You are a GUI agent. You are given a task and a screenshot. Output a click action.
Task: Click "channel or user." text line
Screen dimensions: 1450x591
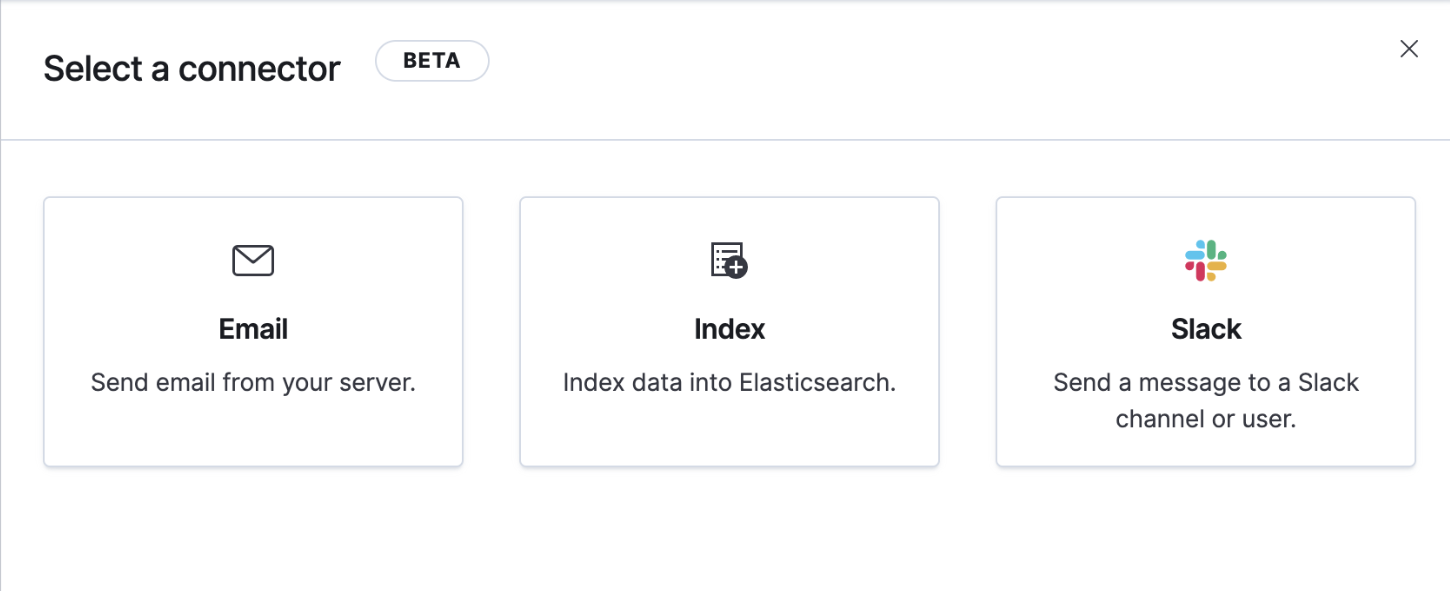1206,419
